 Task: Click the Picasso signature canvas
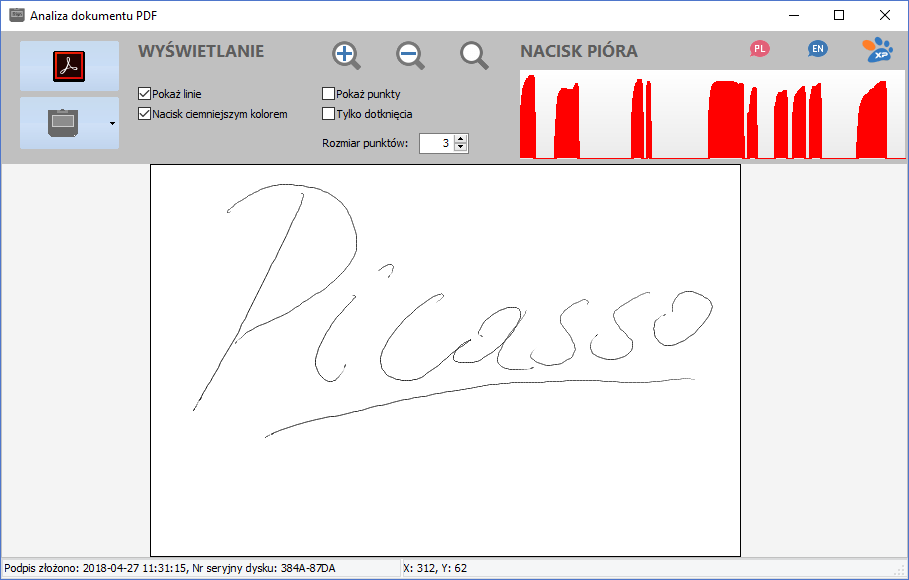click(x=445, y=360)
